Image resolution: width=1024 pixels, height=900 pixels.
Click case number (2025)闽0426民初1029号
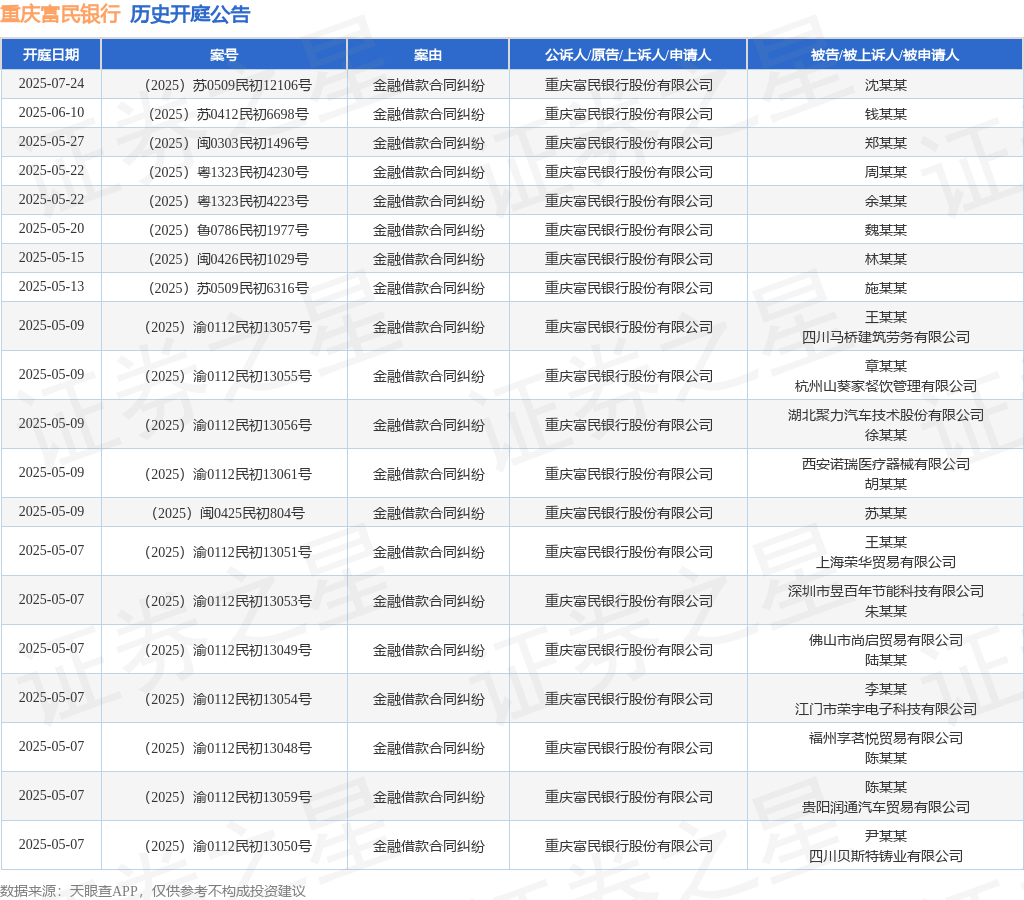227,259
